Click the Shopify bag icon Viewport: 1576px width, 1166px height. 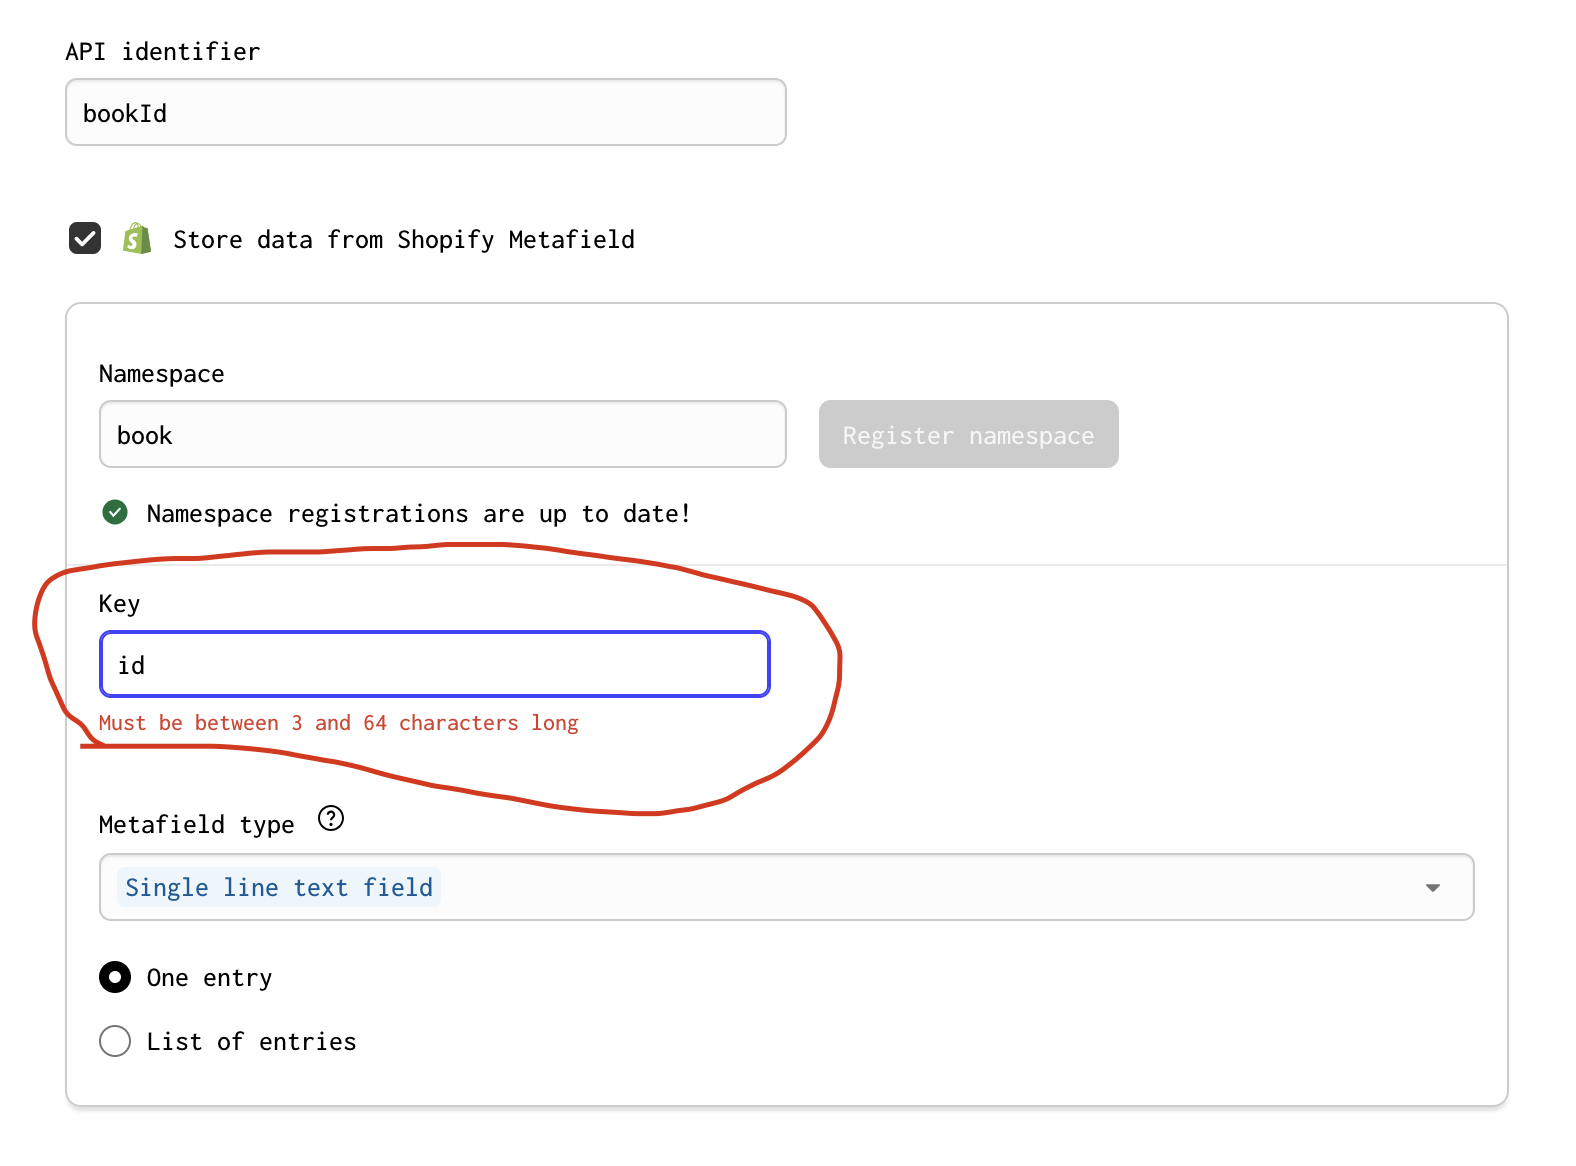[137, 239]
